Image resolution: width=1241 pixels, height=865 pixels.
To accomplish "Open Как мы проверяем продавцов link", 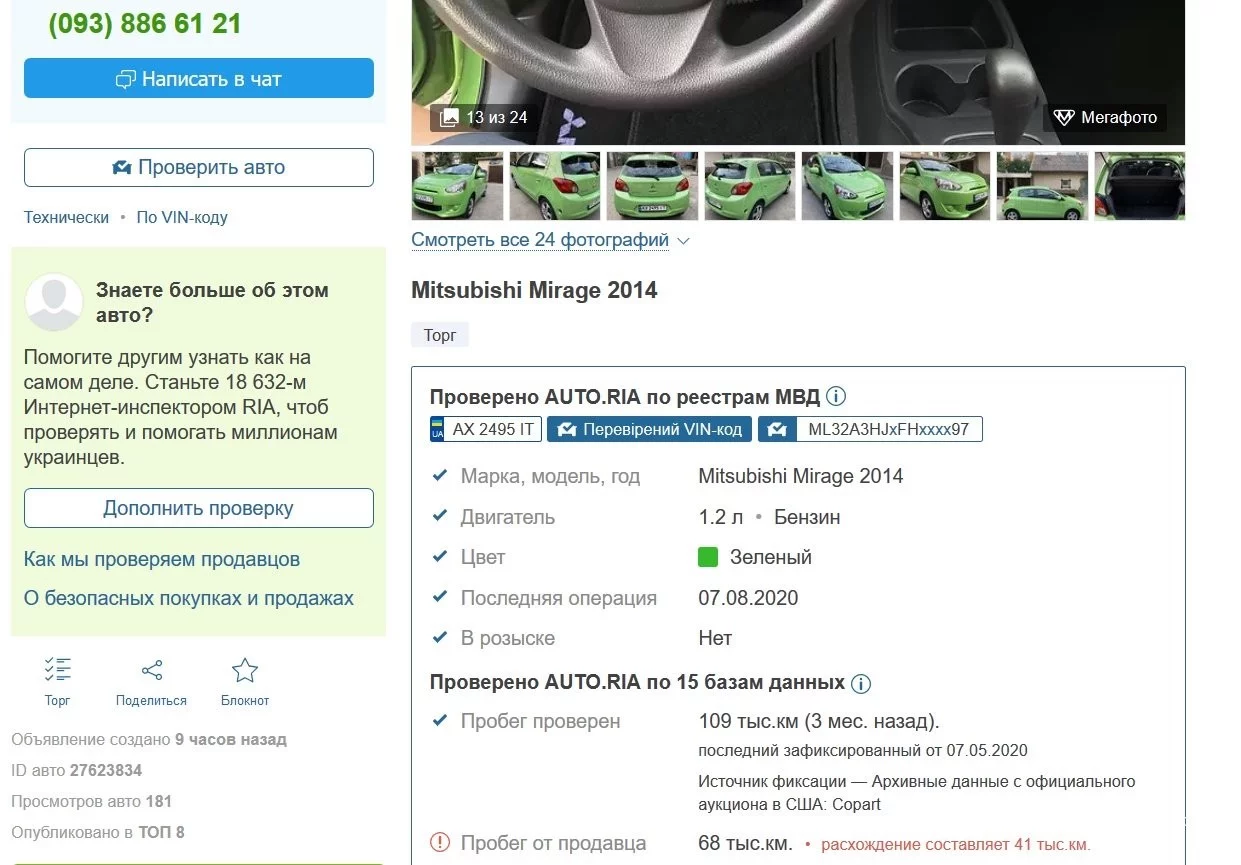I will coord(162,559).
